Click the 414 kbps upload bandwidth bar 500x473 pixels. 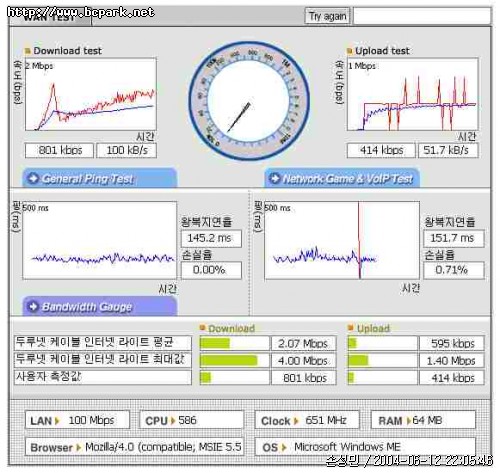point(382,378)
